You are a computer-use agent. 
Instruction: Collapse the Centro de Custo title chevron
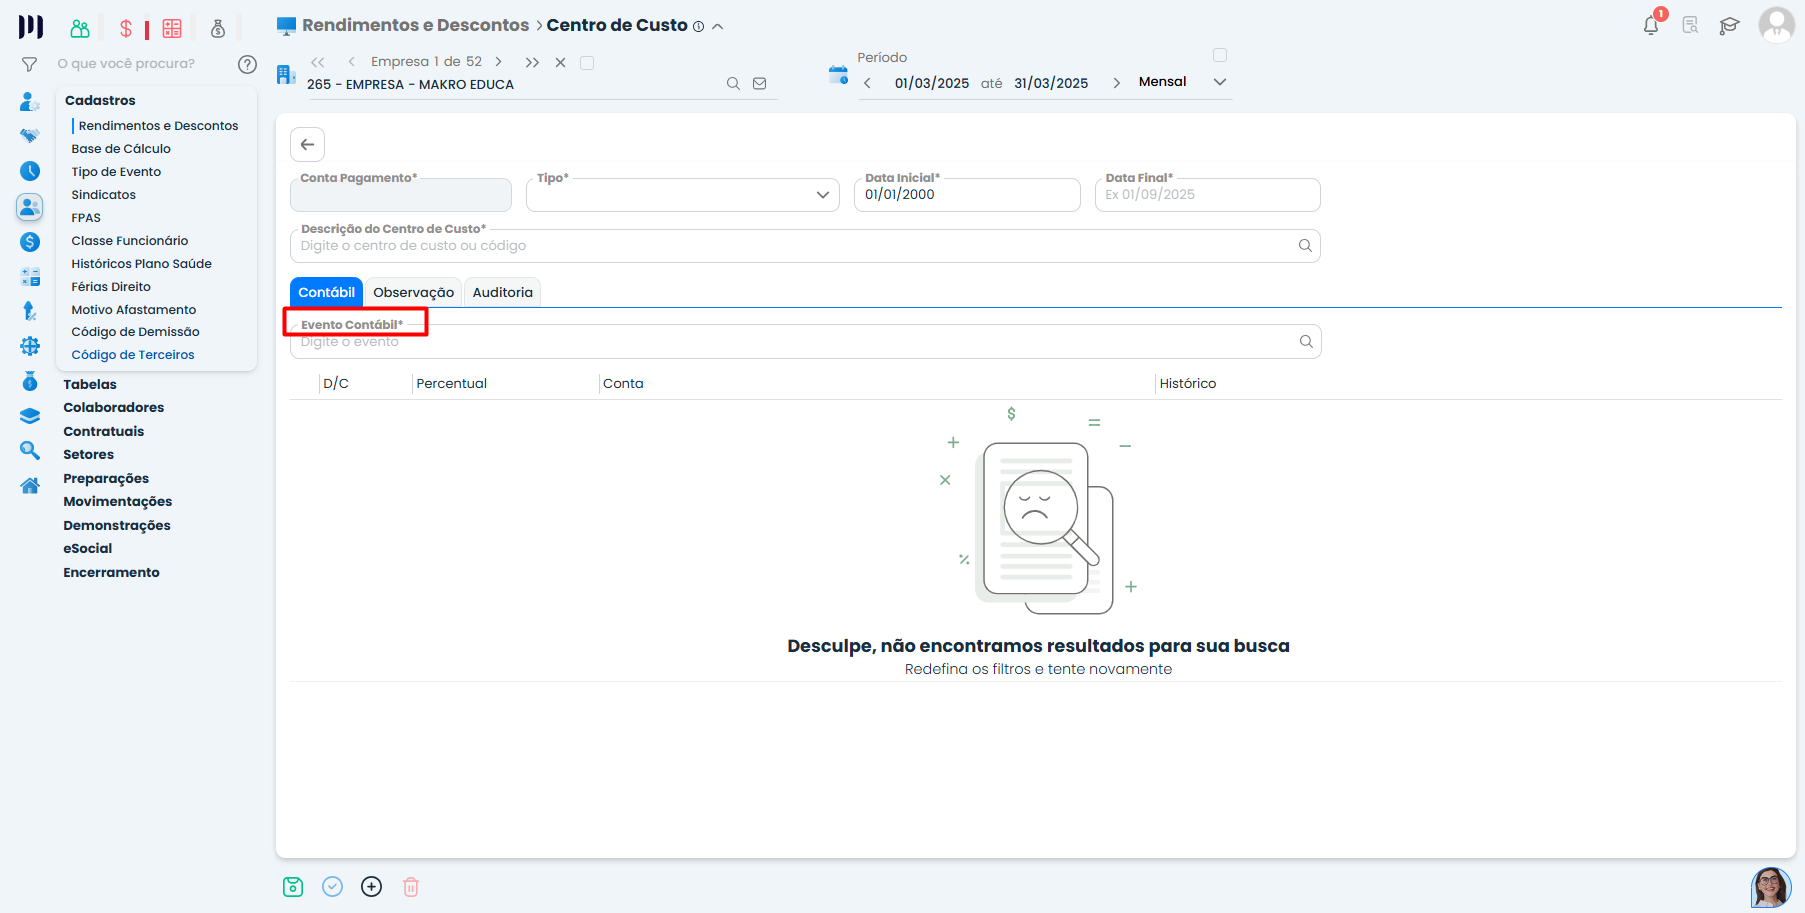coord(718,27)
